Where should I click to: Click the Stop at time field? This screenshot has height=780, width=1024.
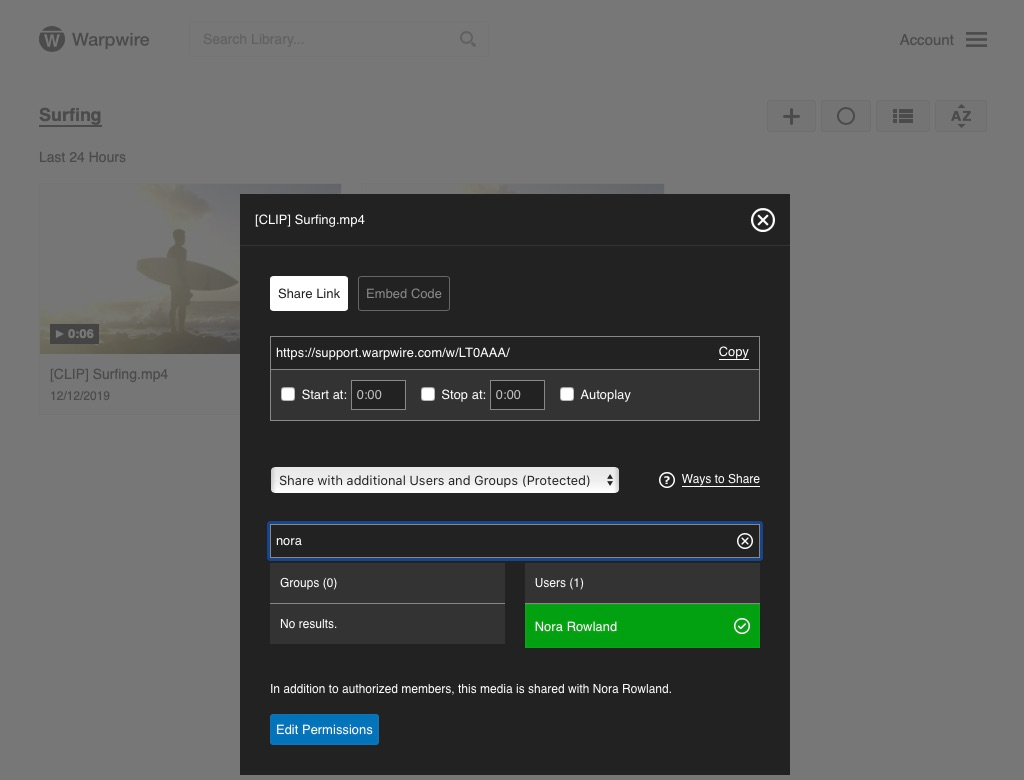point(517,395)
